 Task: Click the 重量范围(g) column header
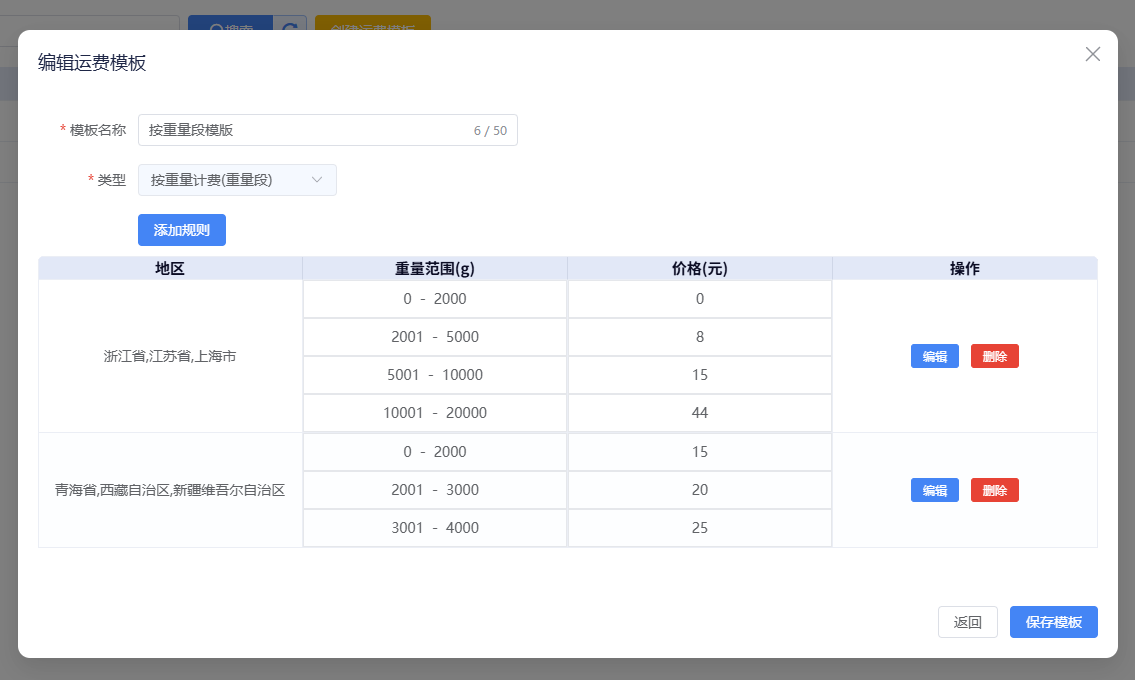[435, 269]
